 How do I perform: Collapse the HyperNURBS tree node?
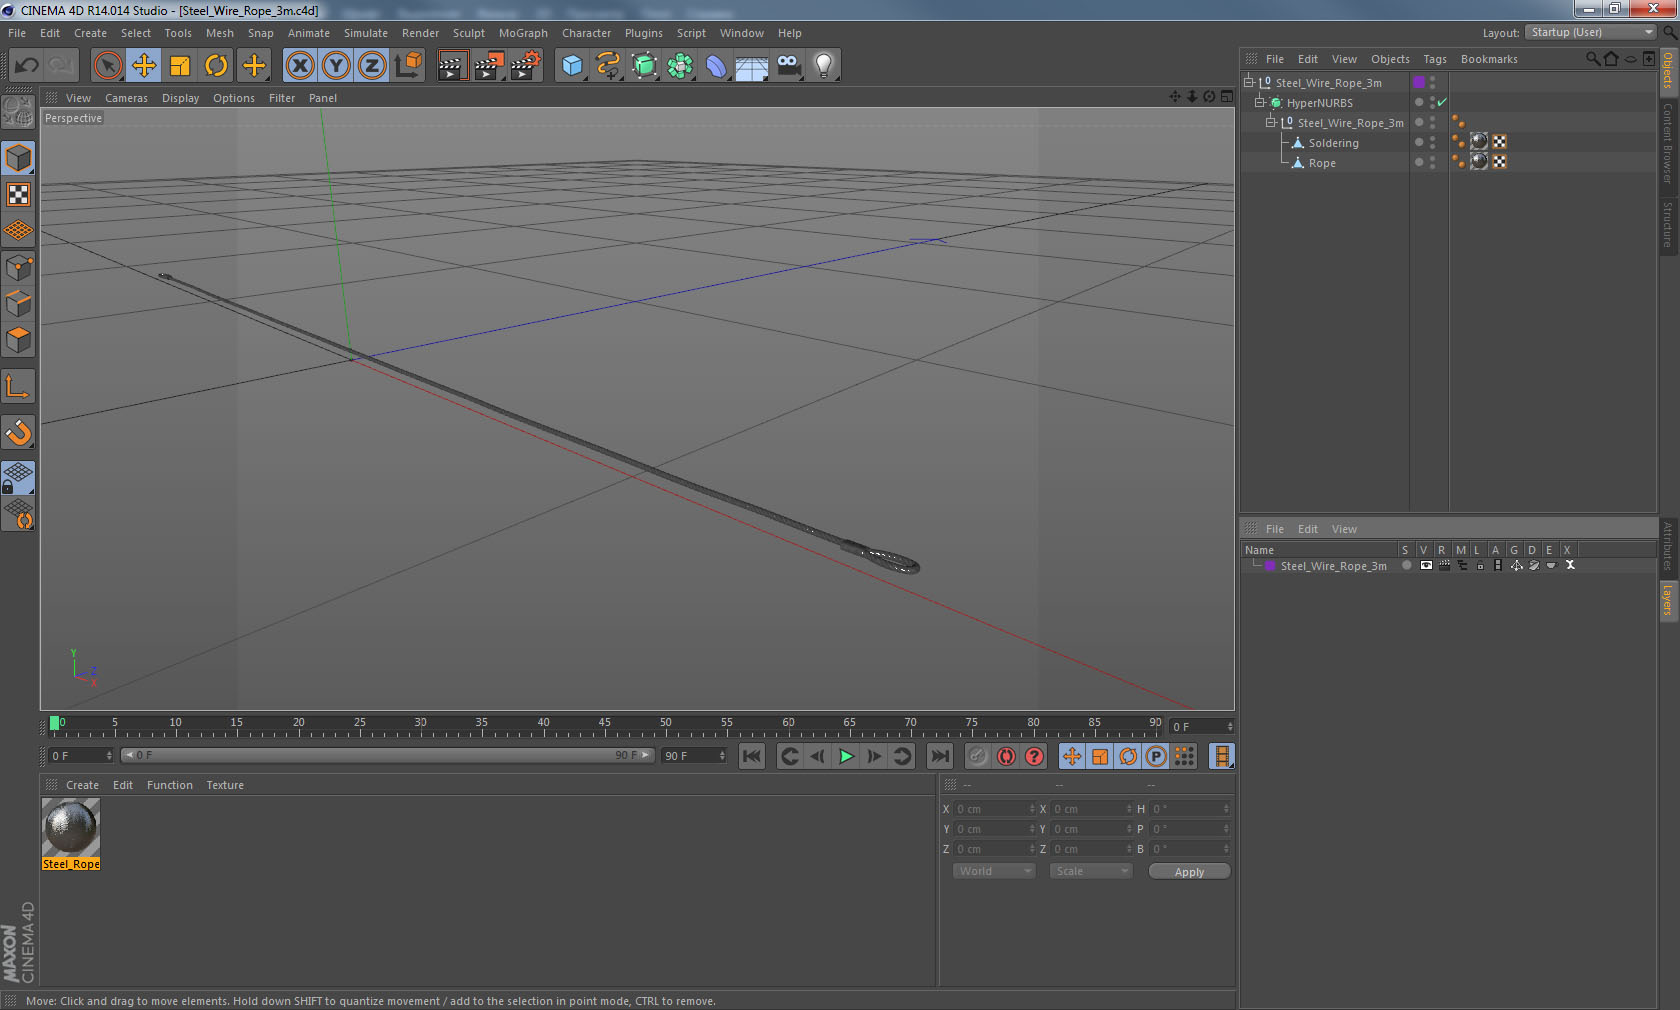tap(1260, 103)
